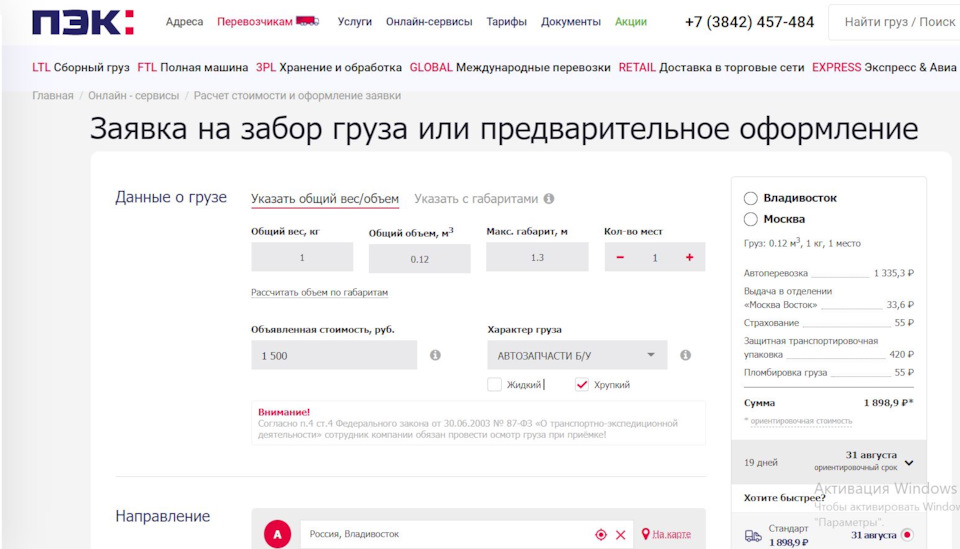Click the Пломбировка груза 55 ₽ line

tap(829, 372)
